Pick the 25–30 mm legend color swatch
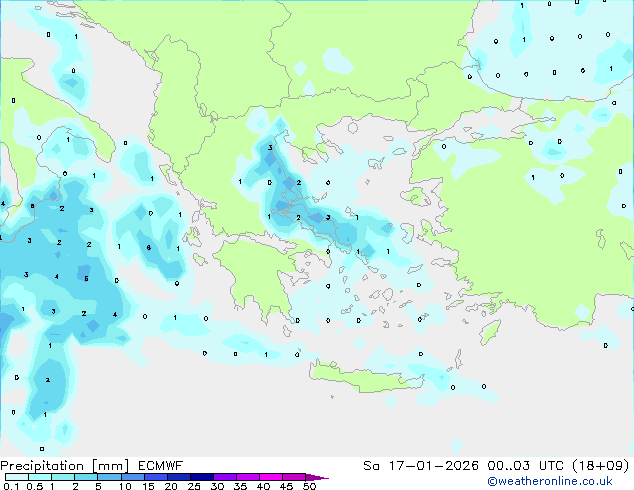 tap(202, 477)
